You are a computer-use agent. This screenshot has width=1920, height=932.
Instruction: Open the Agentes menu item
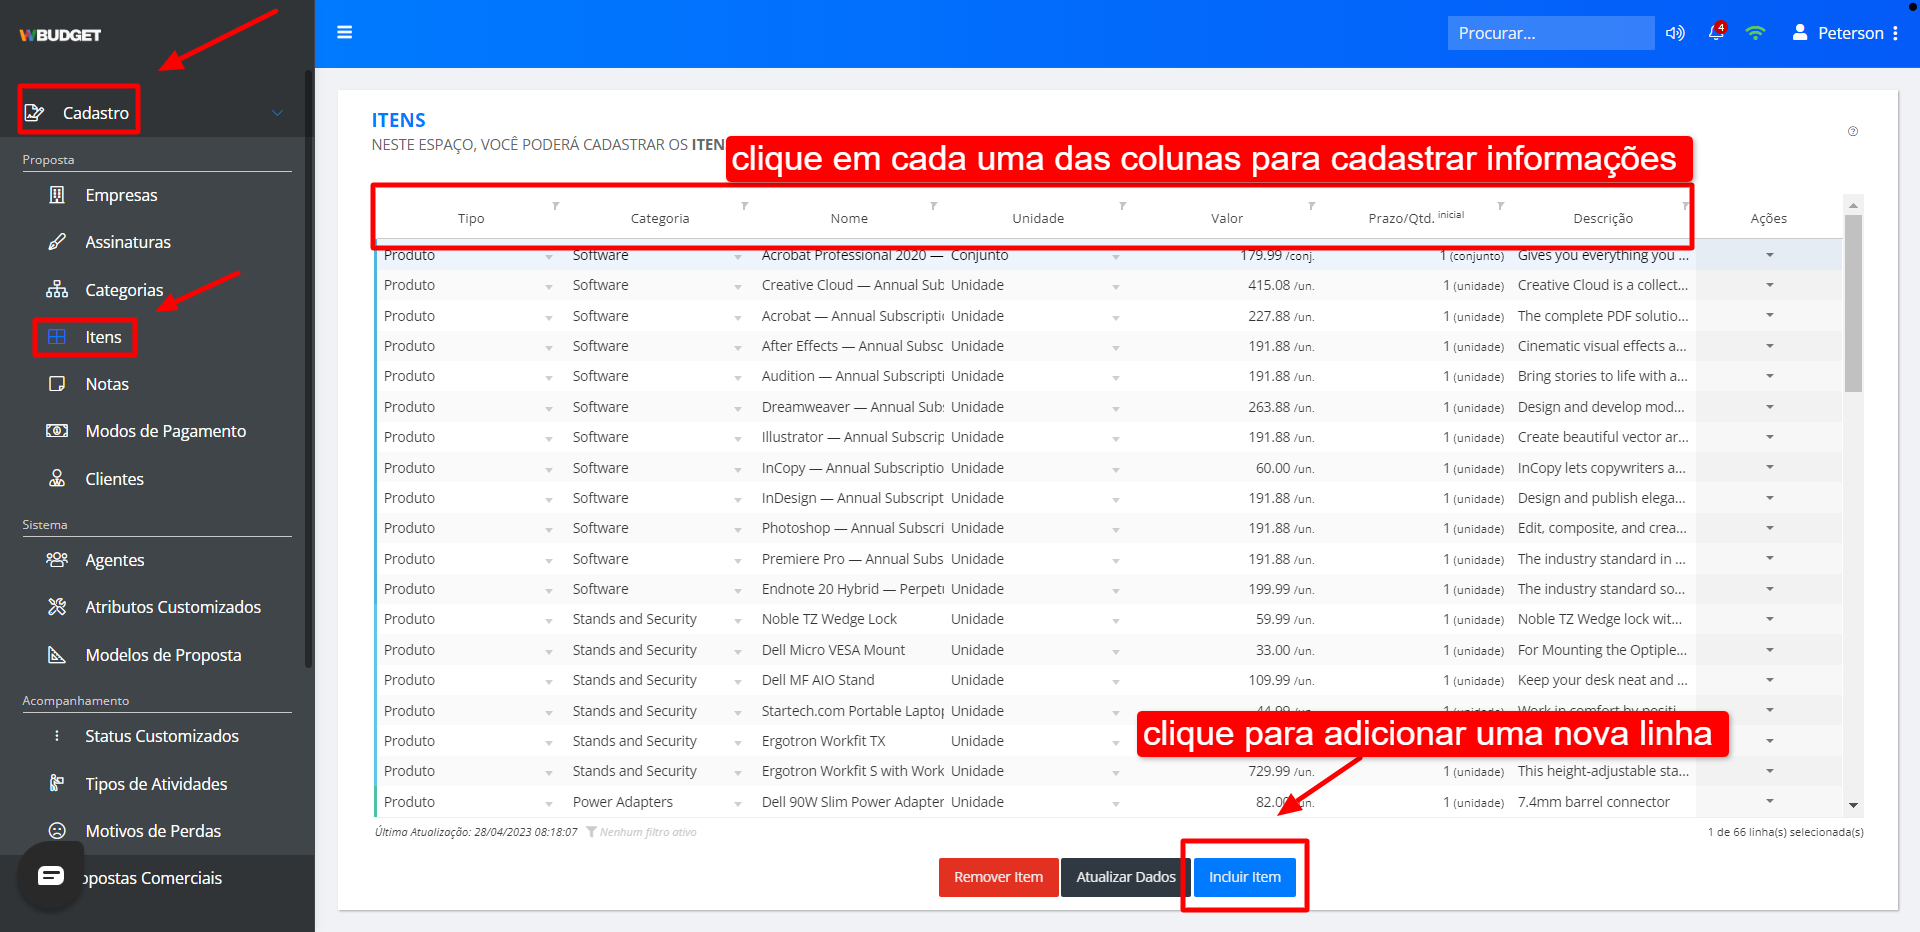pyautogui.click(x=114, y=560)
